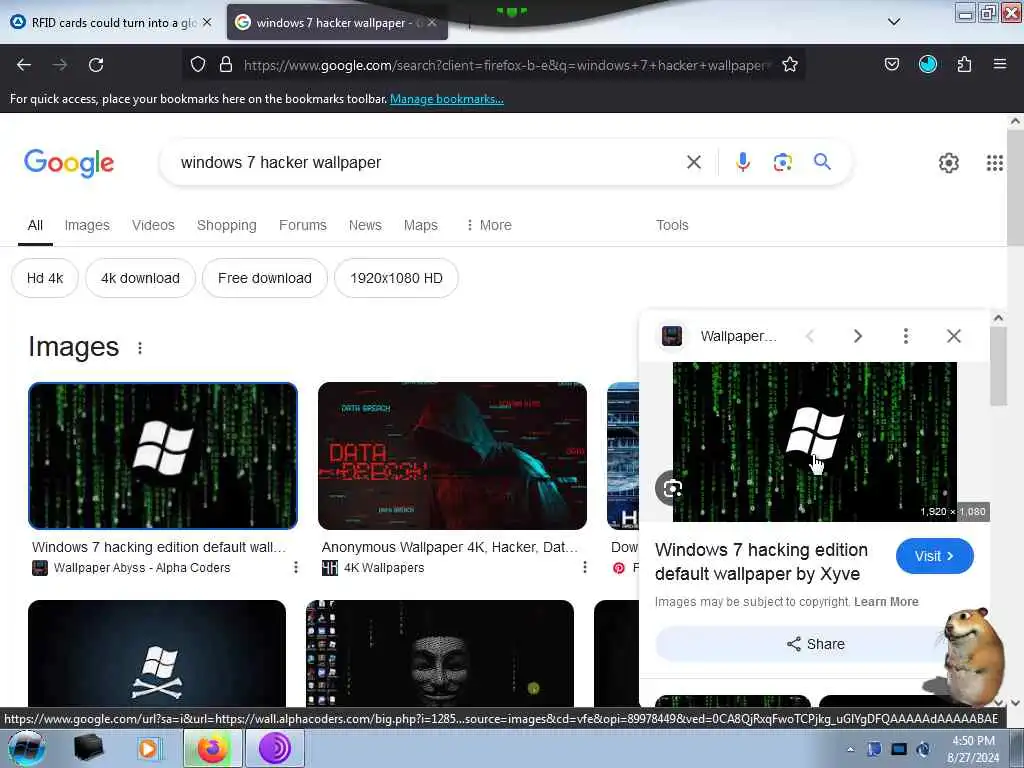Open Google homepage via the logo
Screen dimensions: 1024x768
[x=69, y=163]
